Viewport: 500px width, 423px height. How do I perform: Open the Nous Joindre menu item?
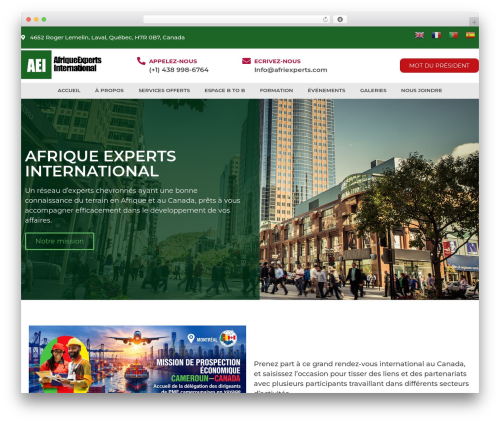point(421,90)
